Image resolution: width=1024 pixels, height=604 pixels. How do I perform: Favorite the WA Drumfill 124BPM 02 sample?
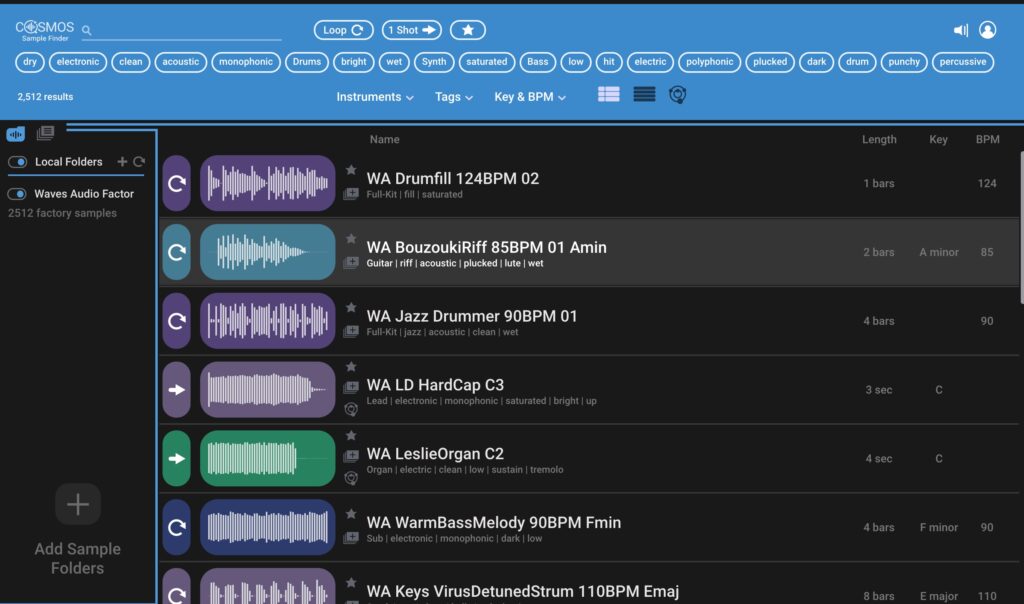point(351,170)
